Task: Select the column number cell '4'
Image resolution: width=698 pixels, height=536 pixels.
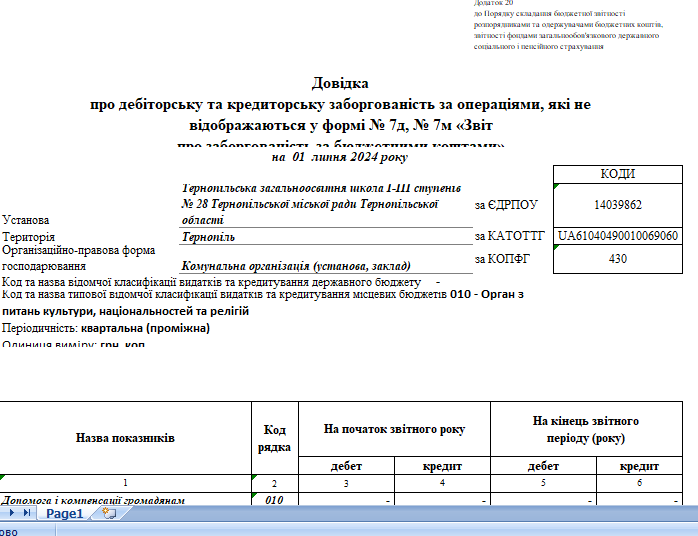Action: (x=442, y=483)
